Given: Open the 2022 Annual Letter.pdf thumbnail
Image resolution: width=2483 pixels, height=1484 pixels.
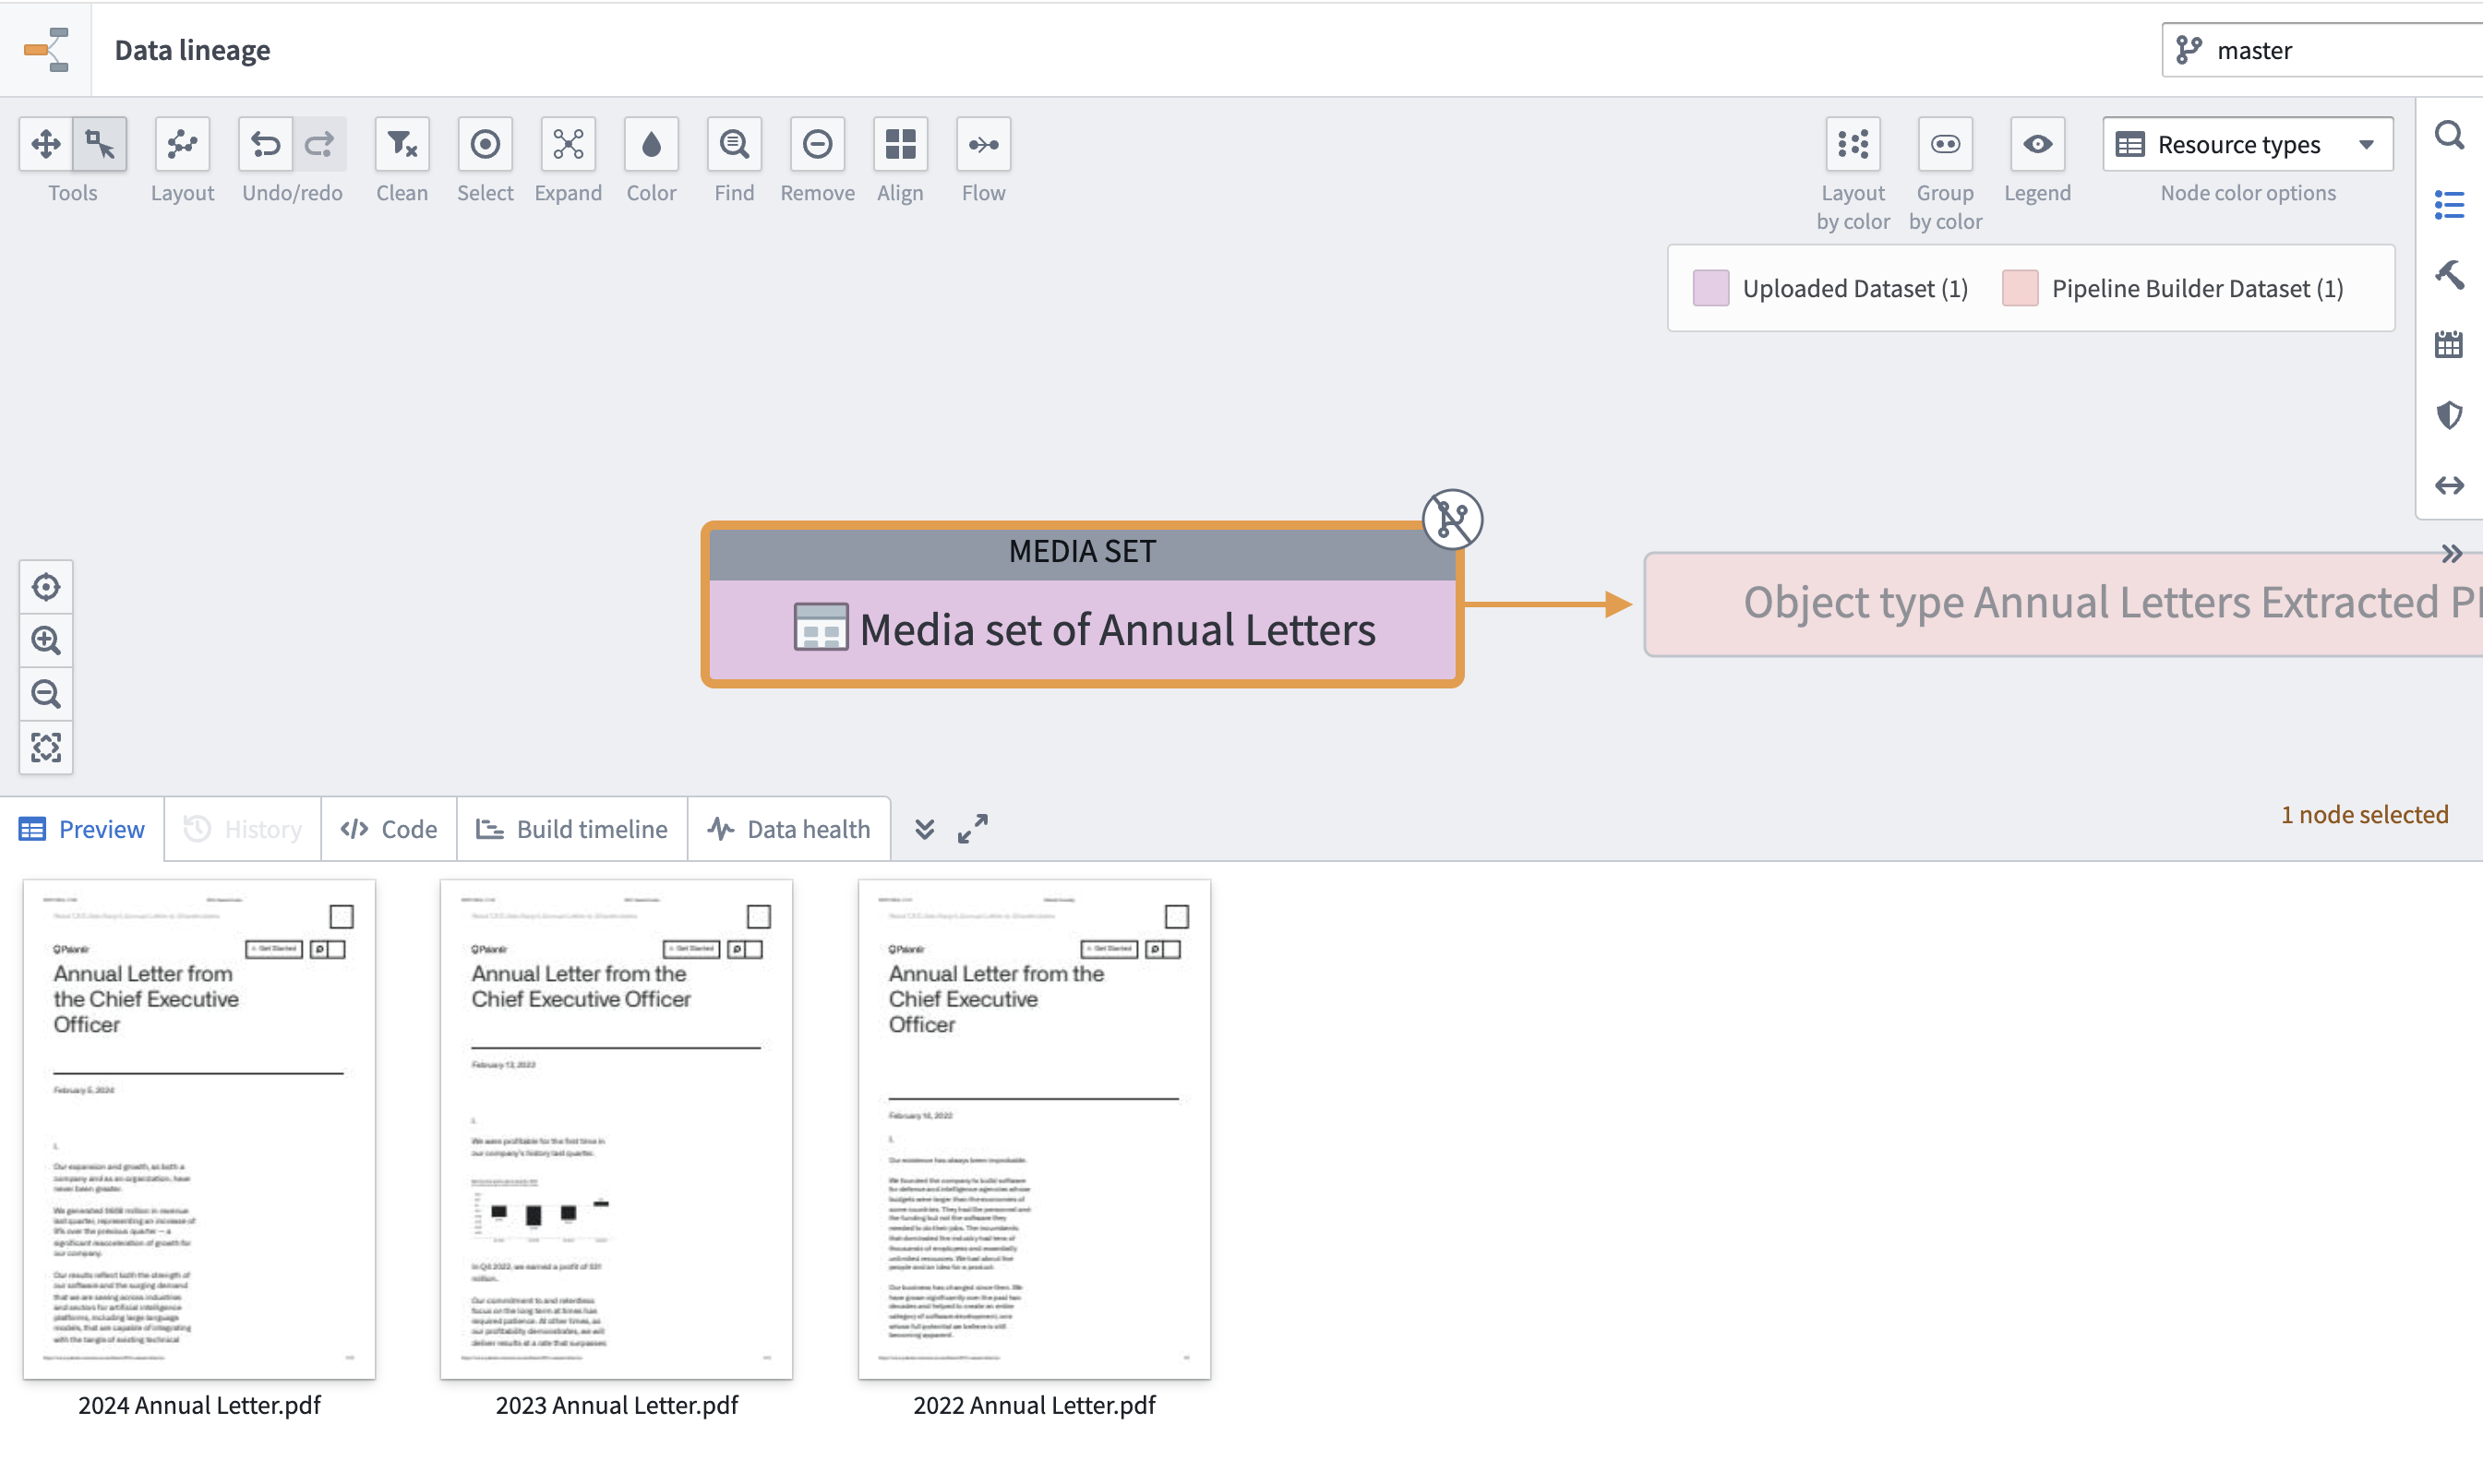Looking at the screenshot, I should 1034,1130.
